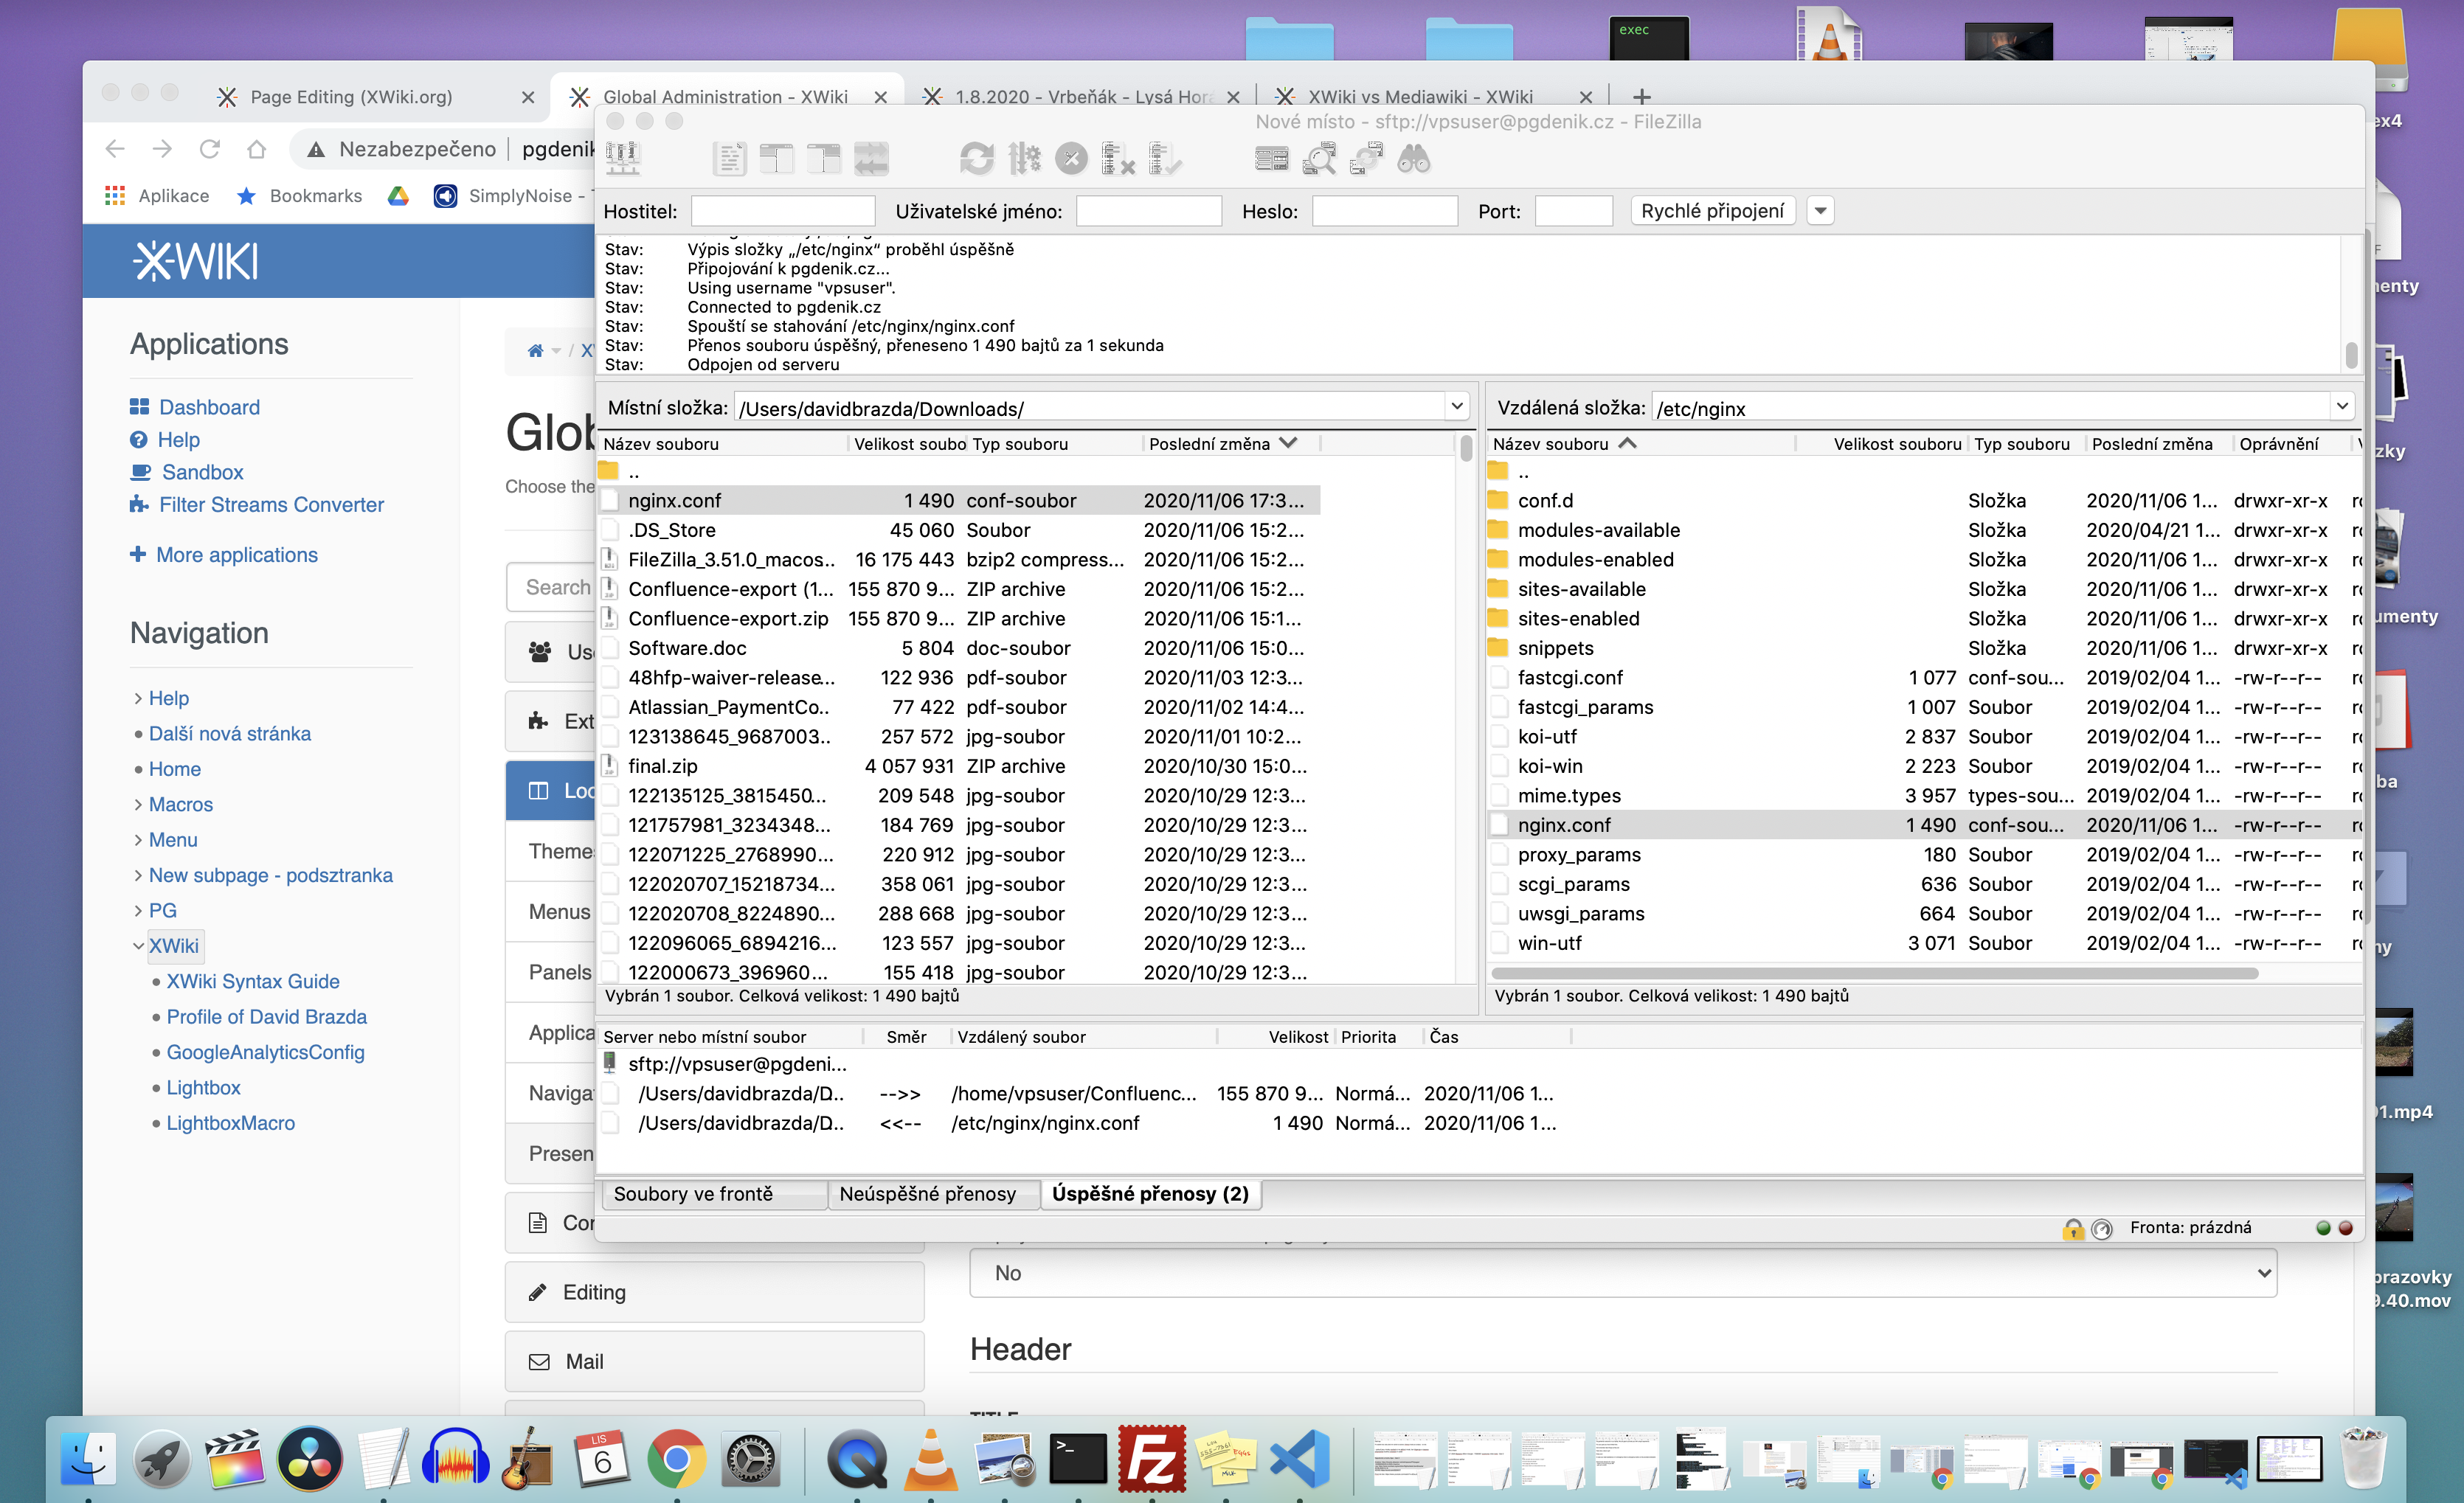Collapse XWiki node in Navigation tree

pos(138,945)
